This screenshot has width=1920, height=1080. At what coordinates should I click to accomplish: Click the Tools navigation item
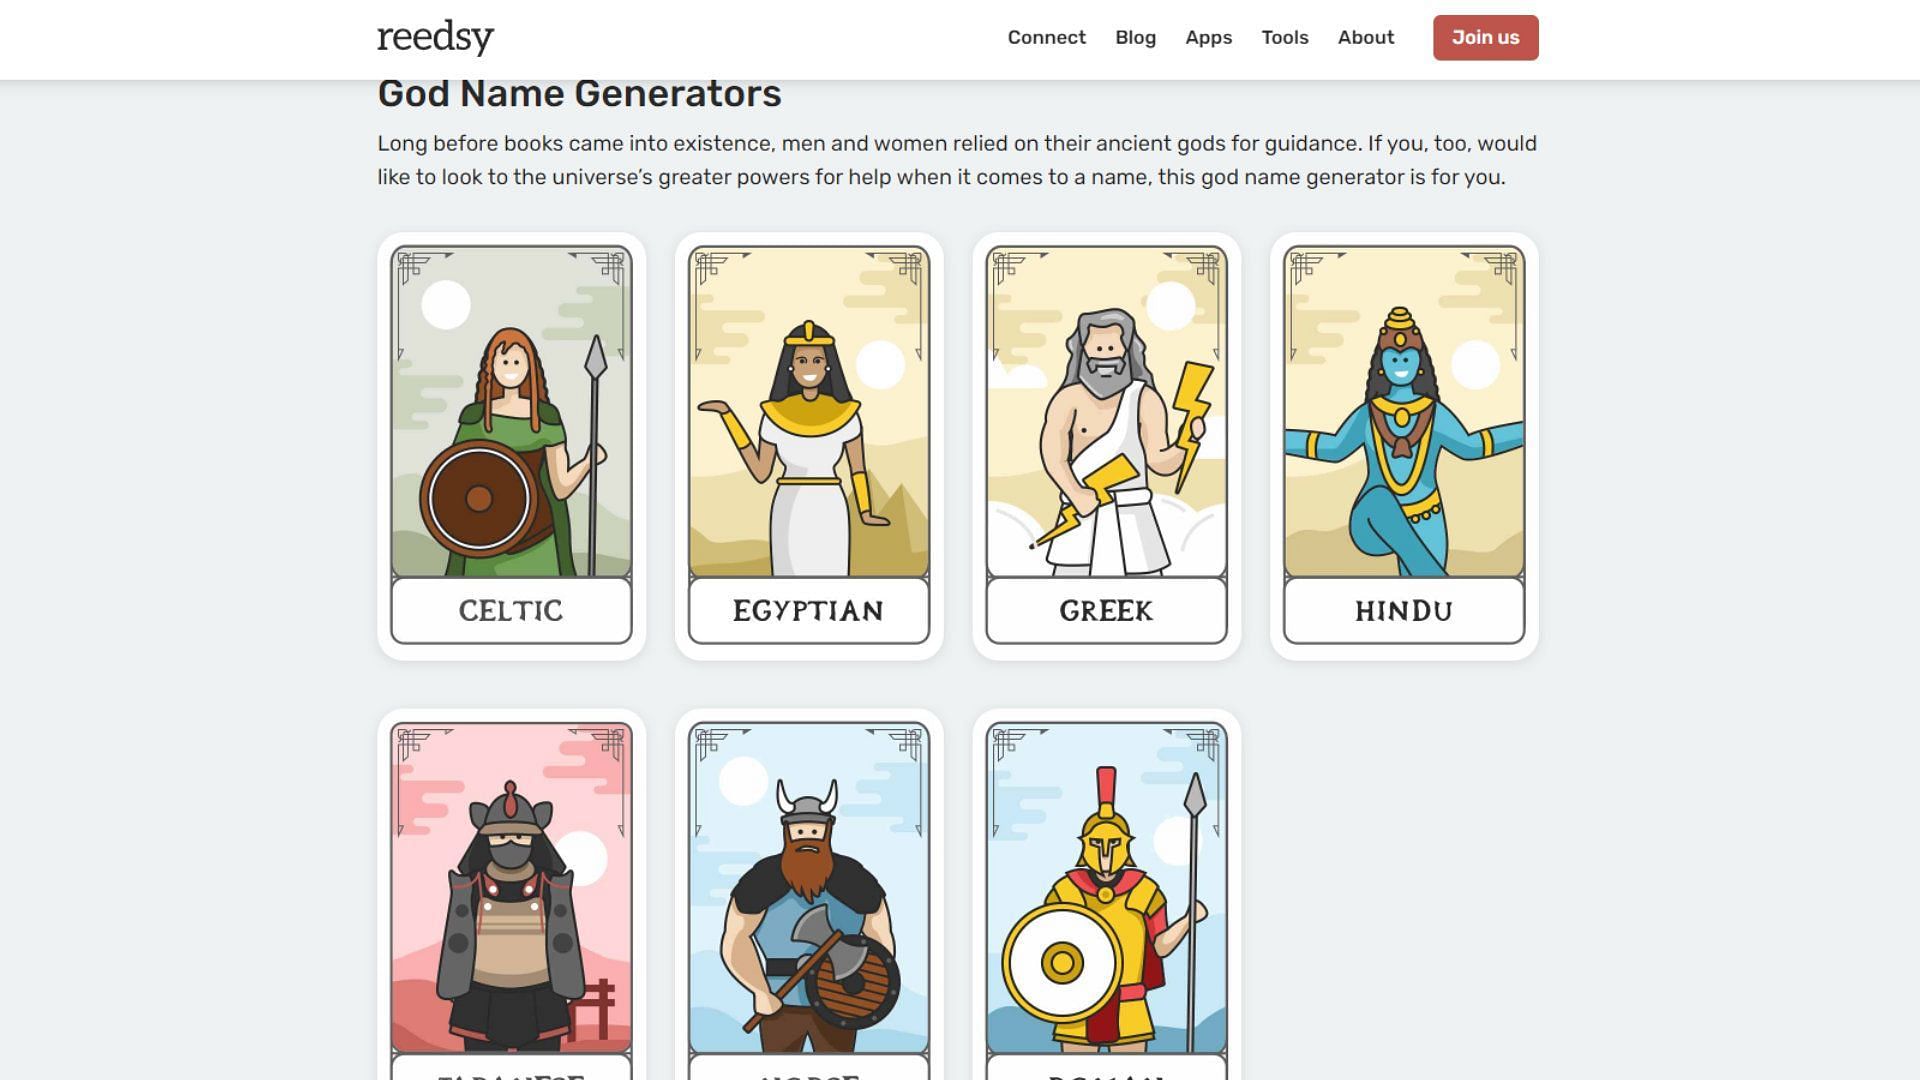click(x=1284, y=37)
